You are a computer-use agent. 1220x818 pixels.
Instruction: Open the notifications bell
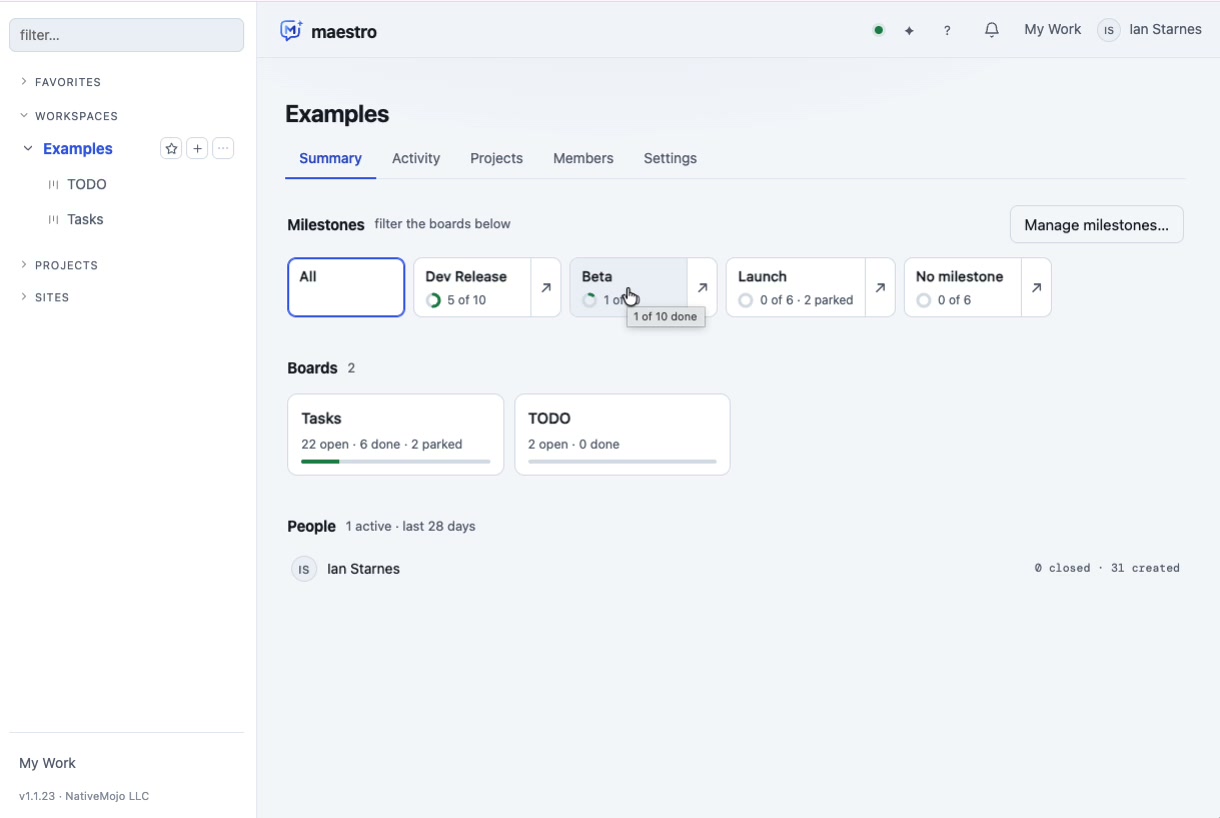point(991,30)
